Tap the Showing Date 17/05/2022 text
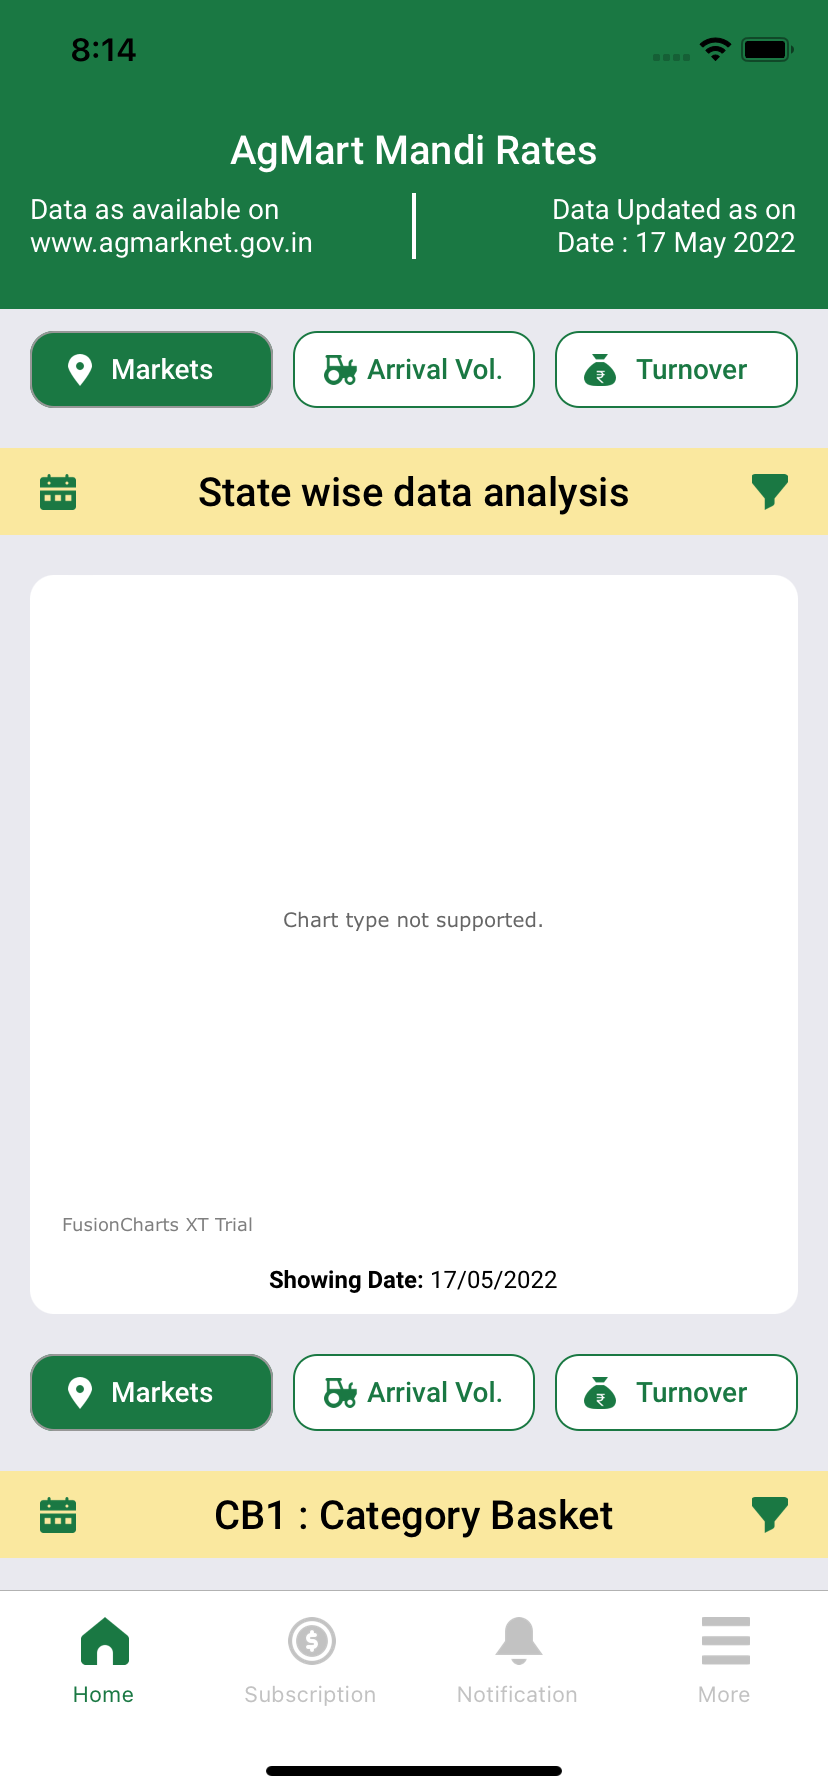 tap(413, 1279)
